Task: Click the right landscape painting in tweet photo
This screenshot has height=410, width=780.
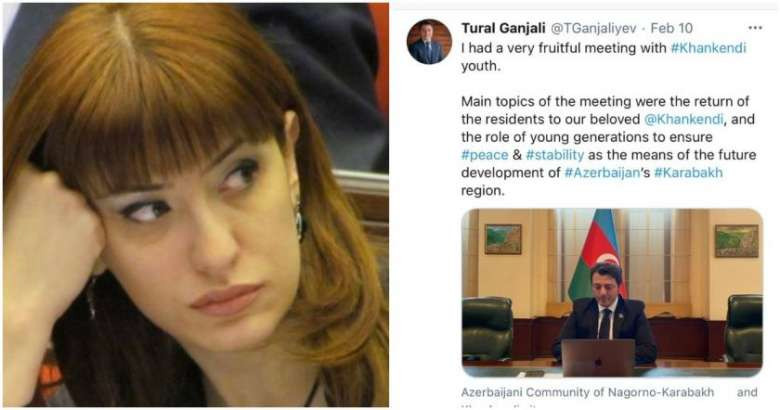Action: [737, 241]
